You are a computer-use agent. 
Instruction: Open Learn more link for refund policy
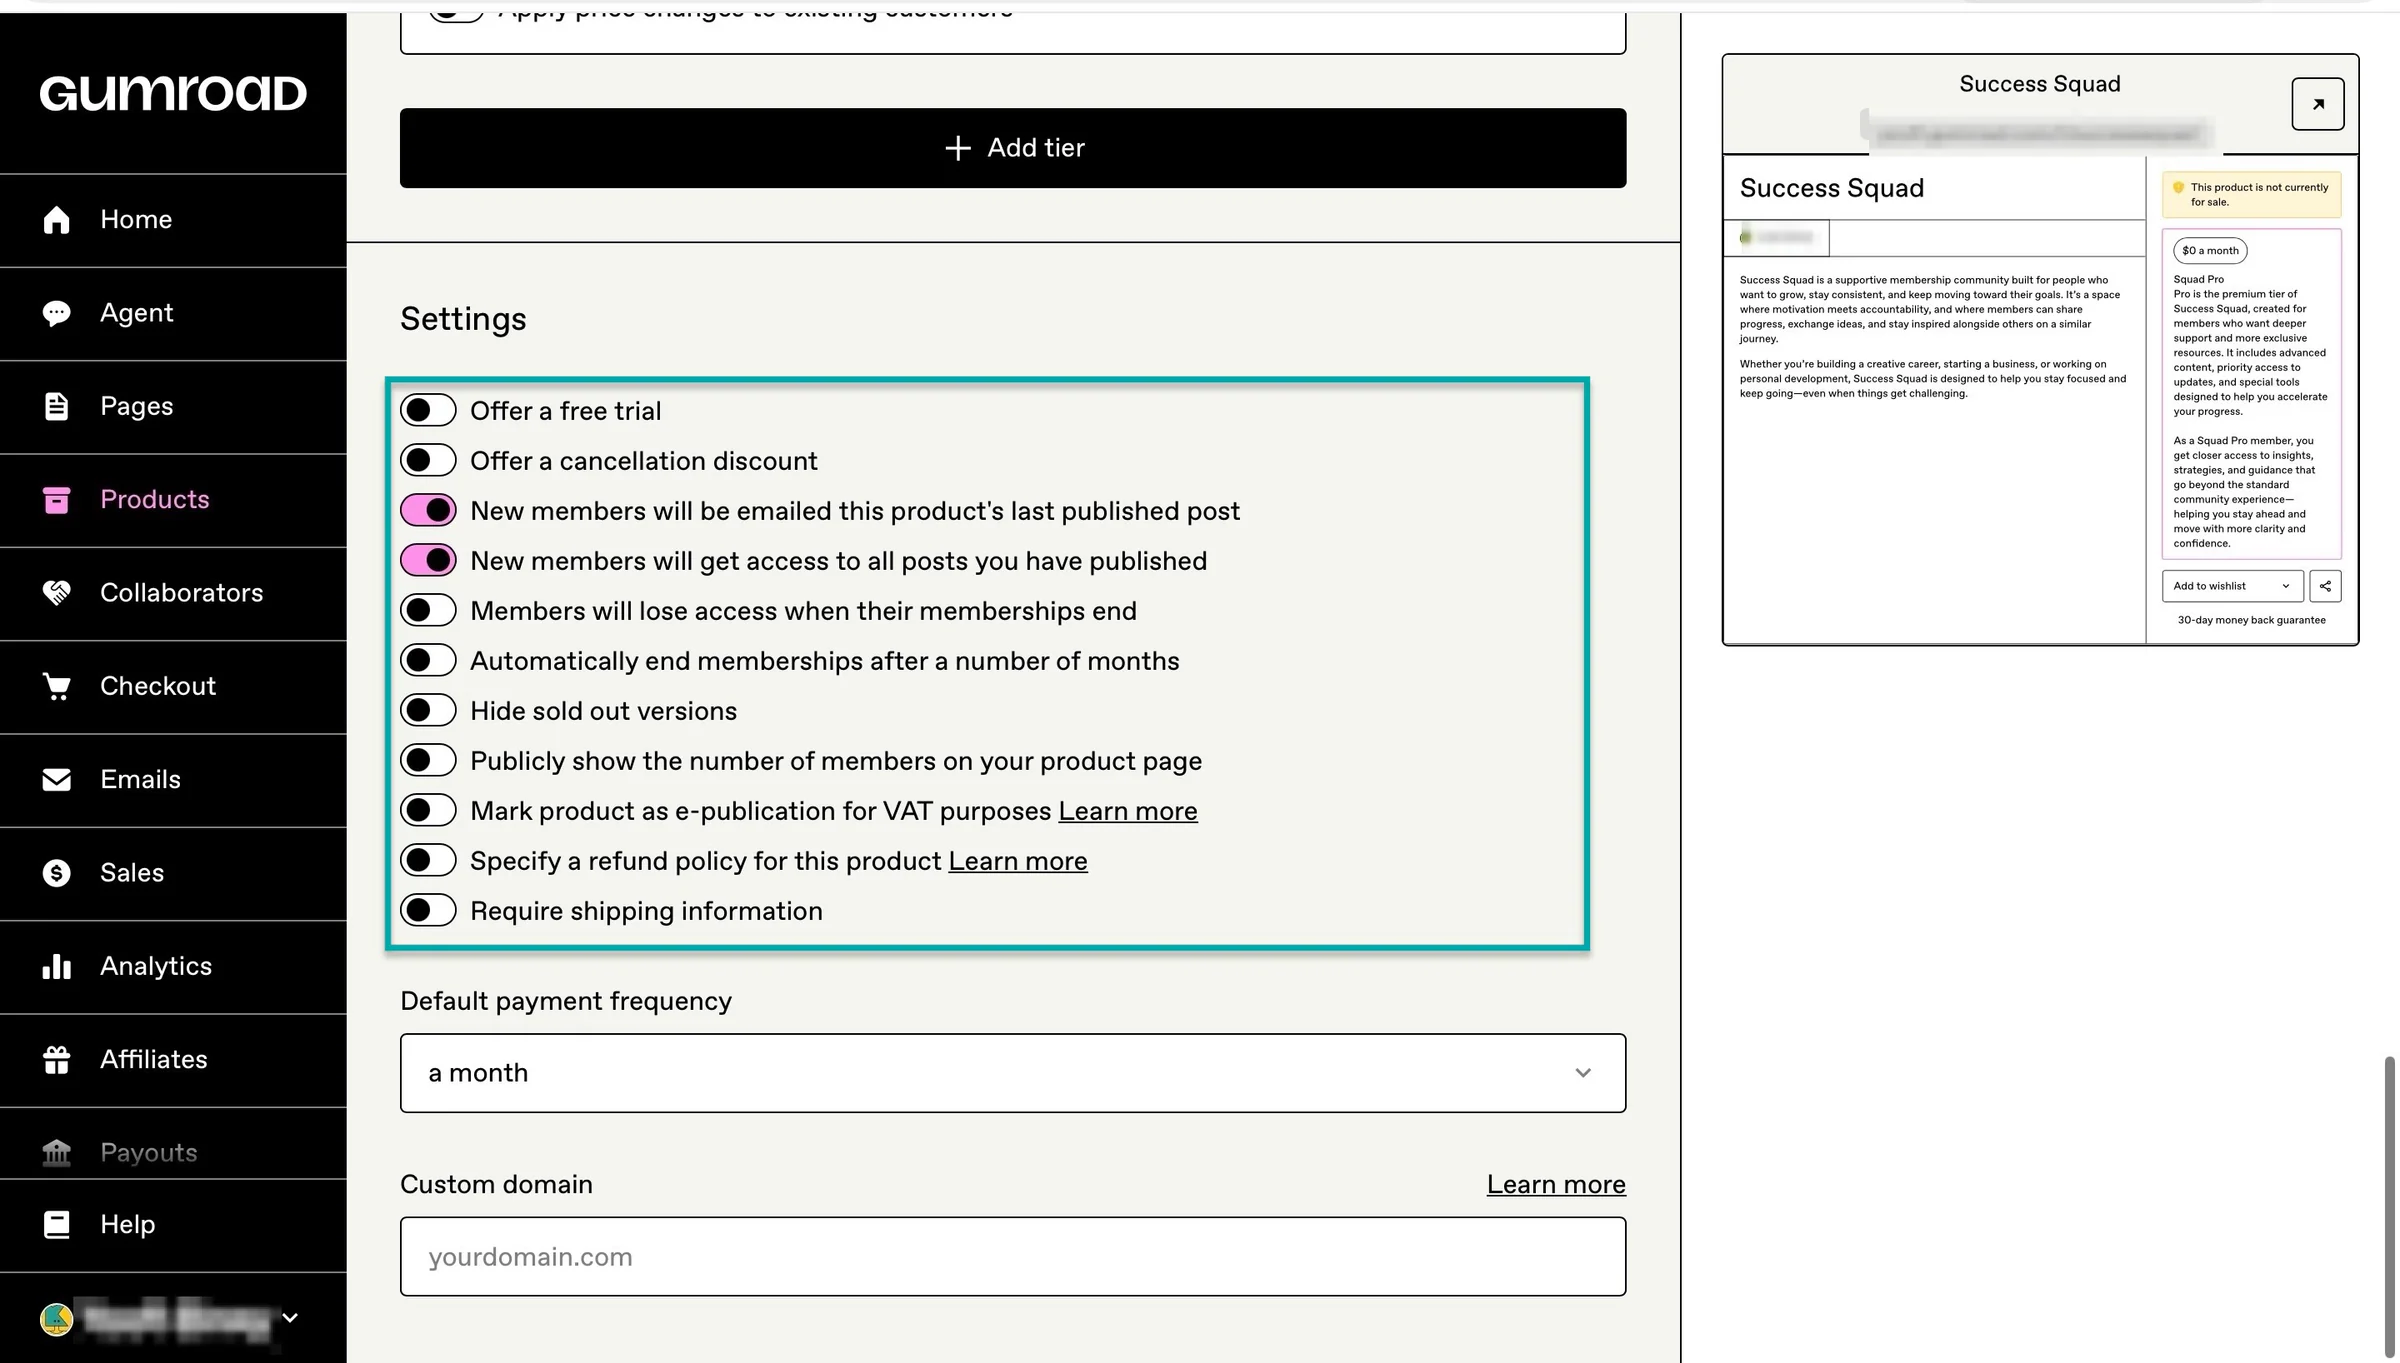pyautogui.click(x=1017, y=861)
